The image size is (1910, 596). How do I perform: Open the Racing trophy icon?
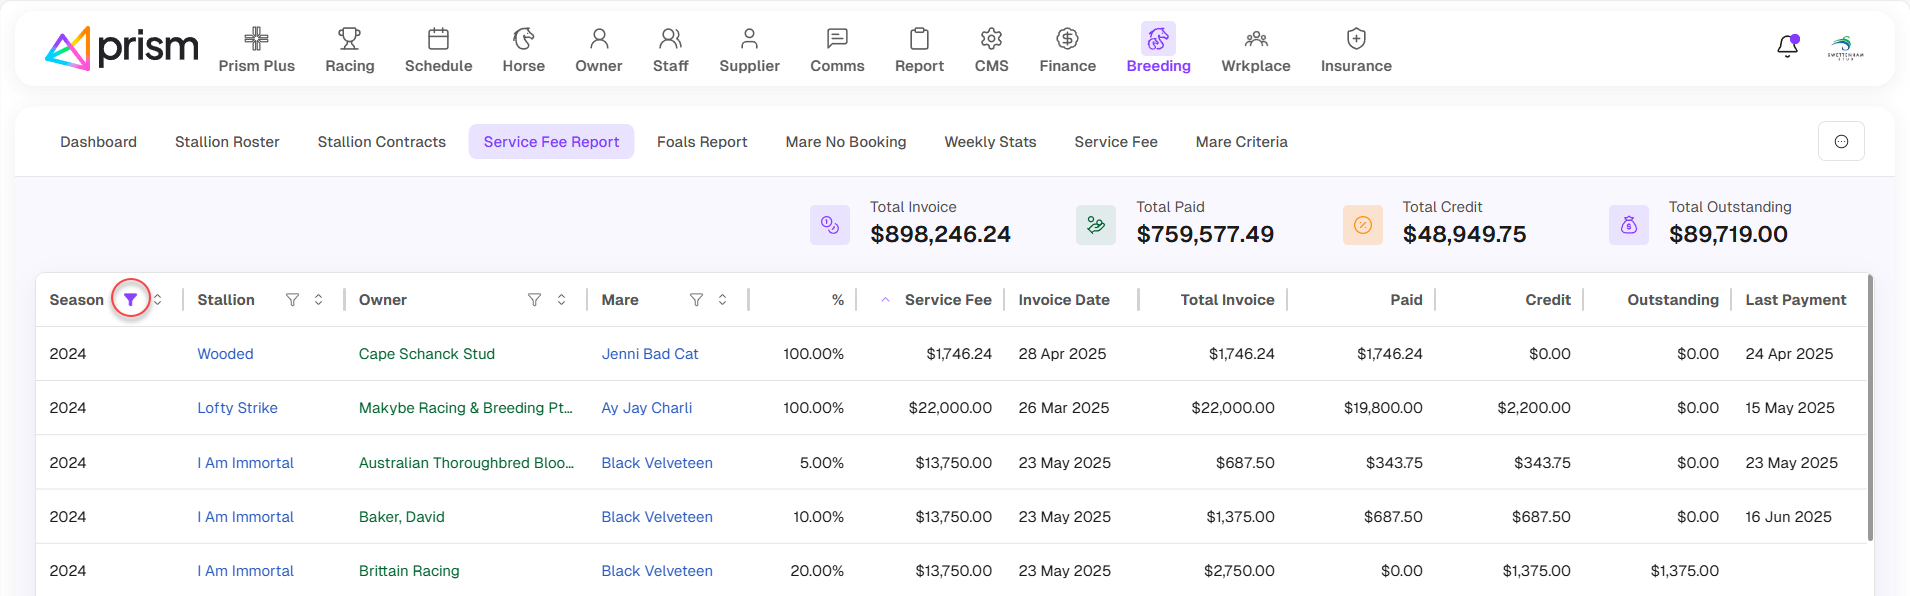click(349, 39)
